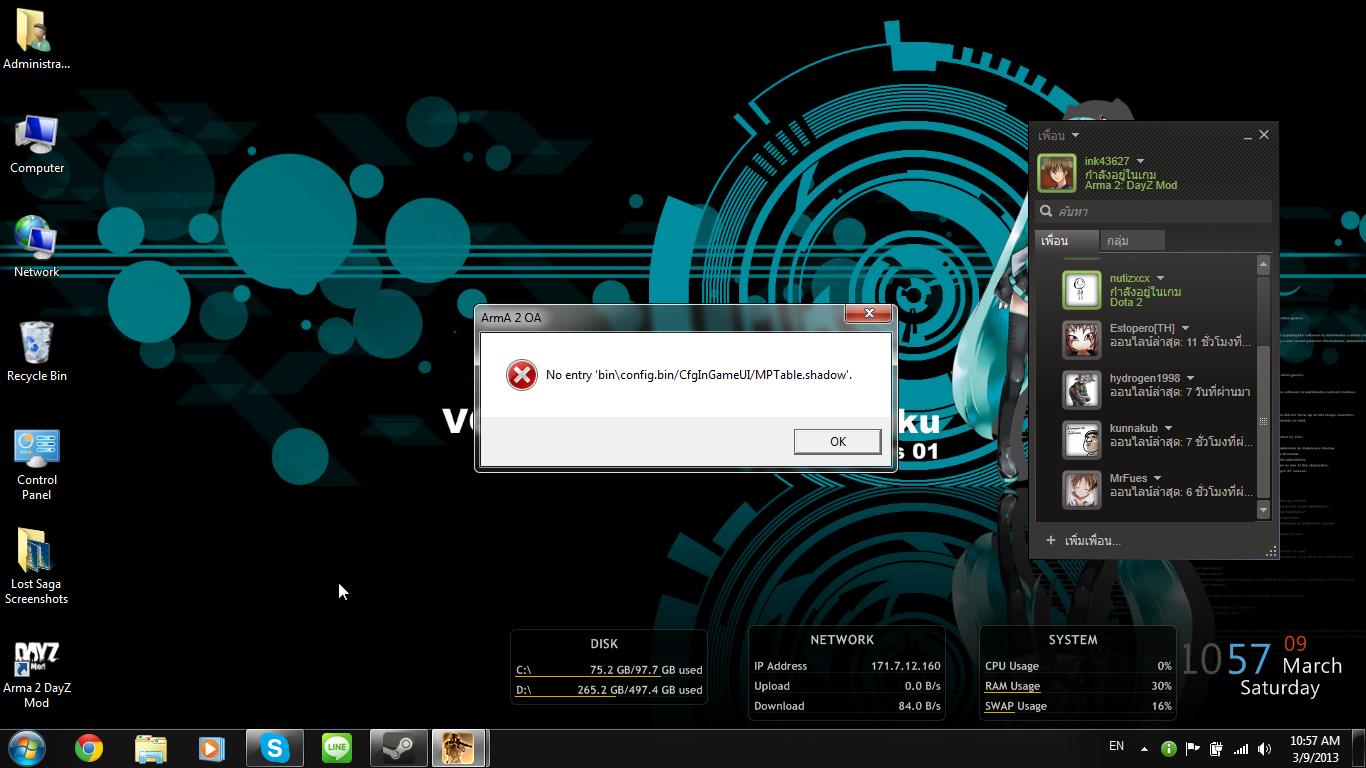Open the taskbar clock and date
1366x768 pixels.
[x=1314, y=749]
